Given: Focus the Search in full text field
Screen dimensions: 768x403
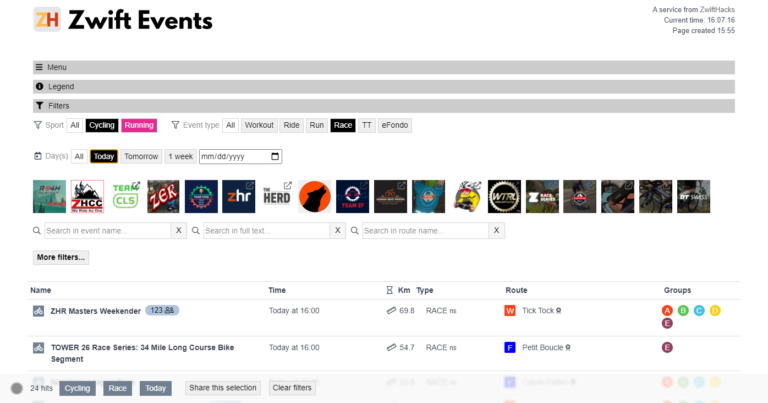Looking at the screenshot, I should (x=266, y=231).
